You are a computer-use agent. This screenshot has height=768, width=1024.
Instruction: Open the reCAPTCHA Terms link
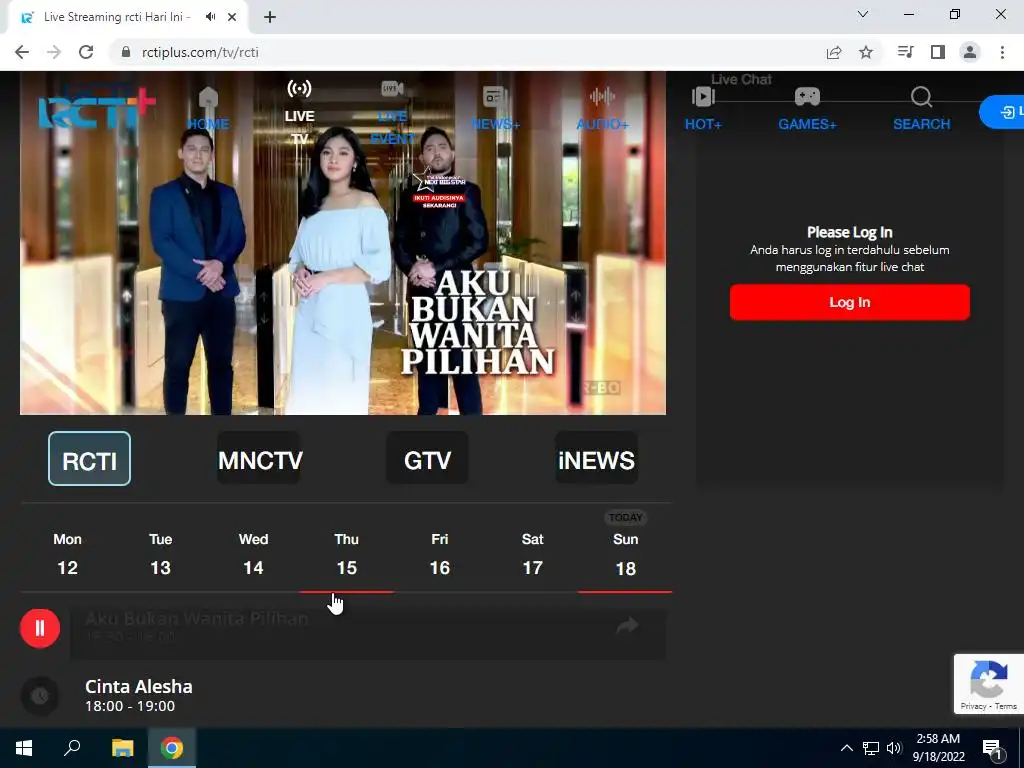pyautogui.click(x=1006, y=706)
